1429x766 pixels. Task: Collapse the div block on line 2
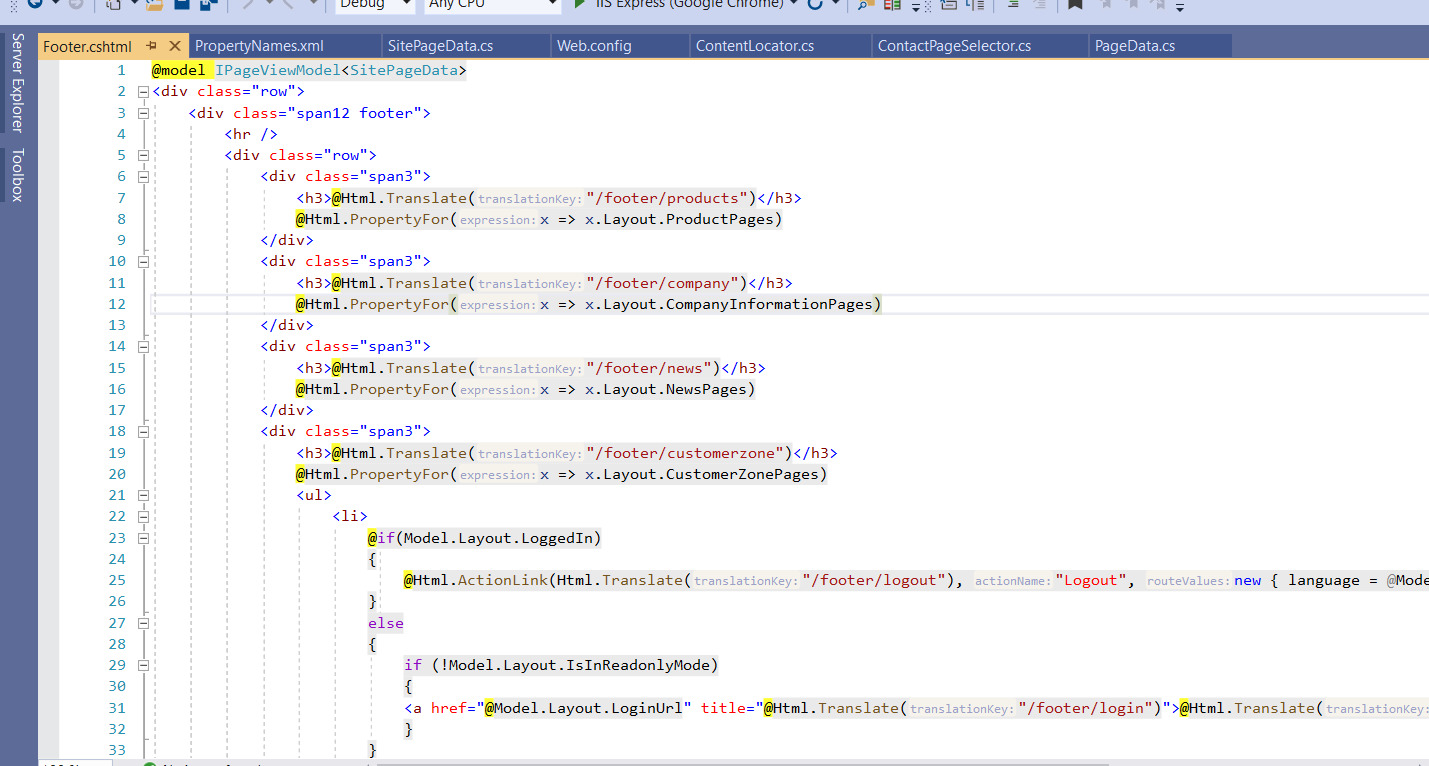click(143, 92)
